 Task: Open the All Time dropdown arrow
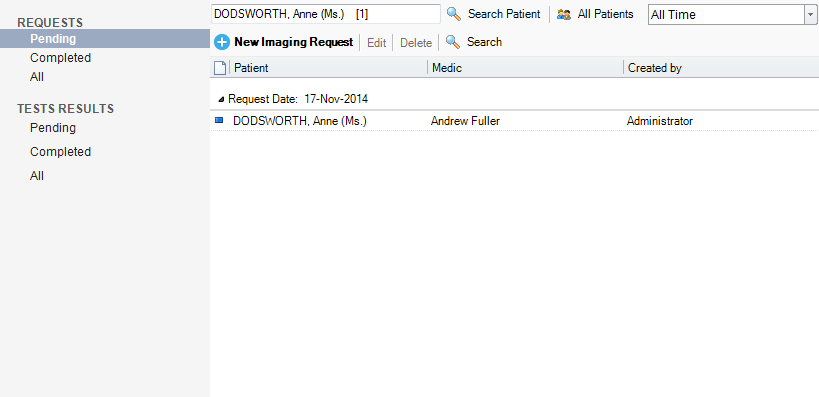[x=810, y=15]
